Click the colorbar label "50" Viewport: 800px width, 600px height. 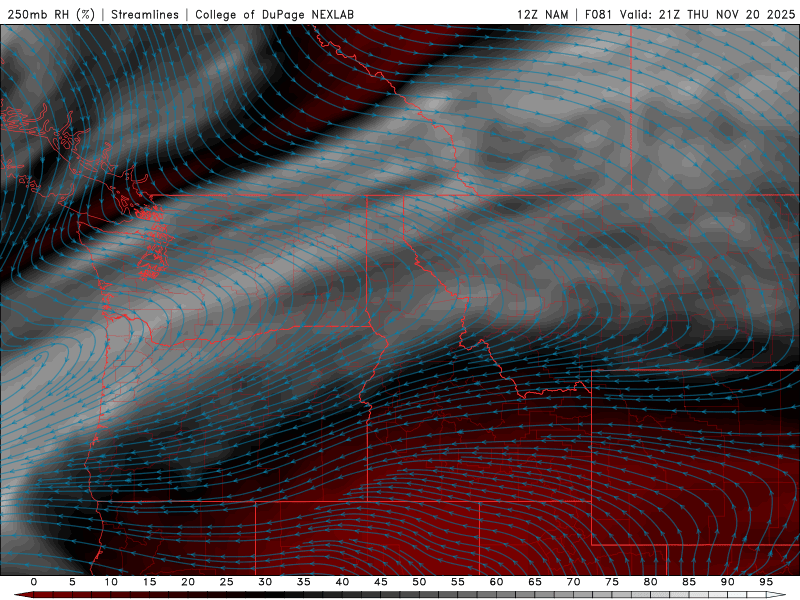(x=419, y=582)
